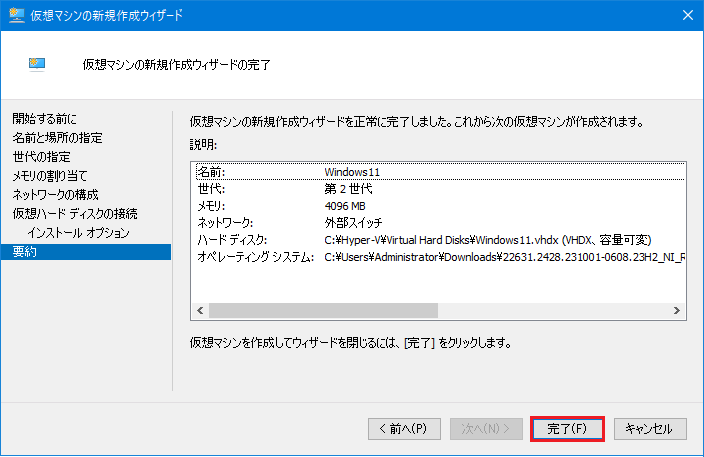The image size is (704, 457).
Task: Select the highlighted 要約 step
Action: (86, 252)
